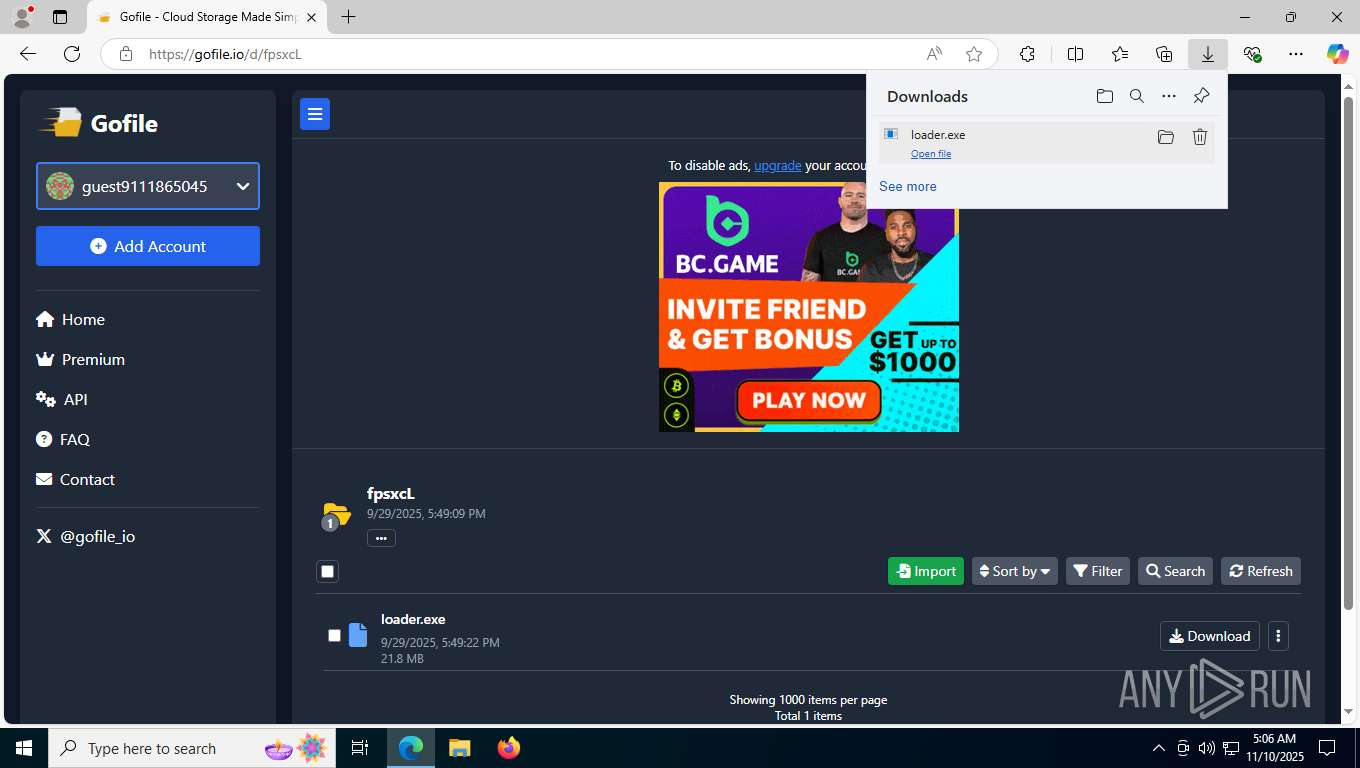1360x768 pixels.
Task: Launch Firefox from taskbar
Action: 509,748
